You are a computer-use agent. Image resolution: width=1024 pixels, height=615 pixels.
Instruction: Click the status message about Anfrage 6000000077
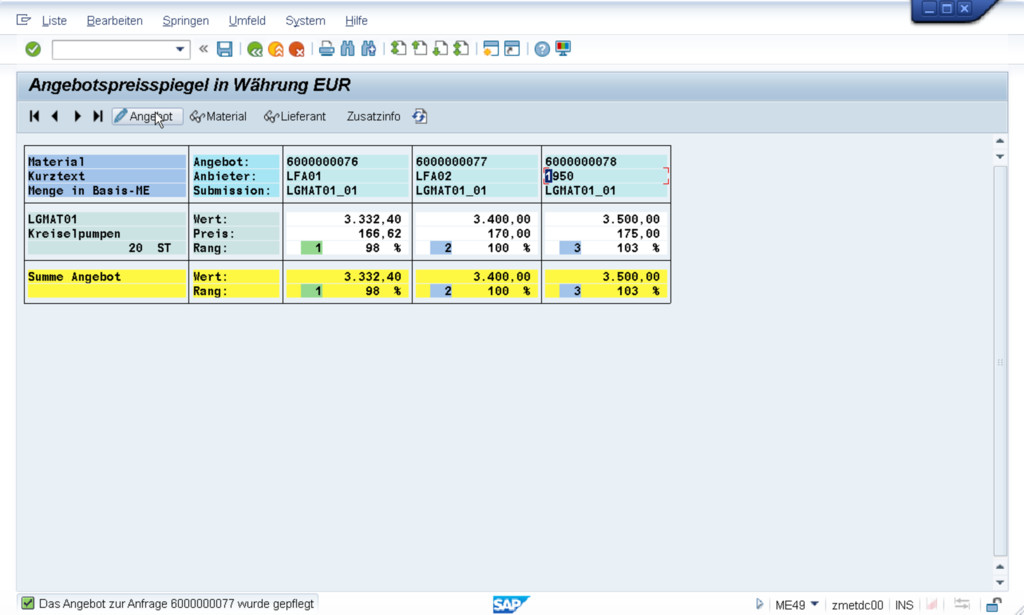(176, 604)
